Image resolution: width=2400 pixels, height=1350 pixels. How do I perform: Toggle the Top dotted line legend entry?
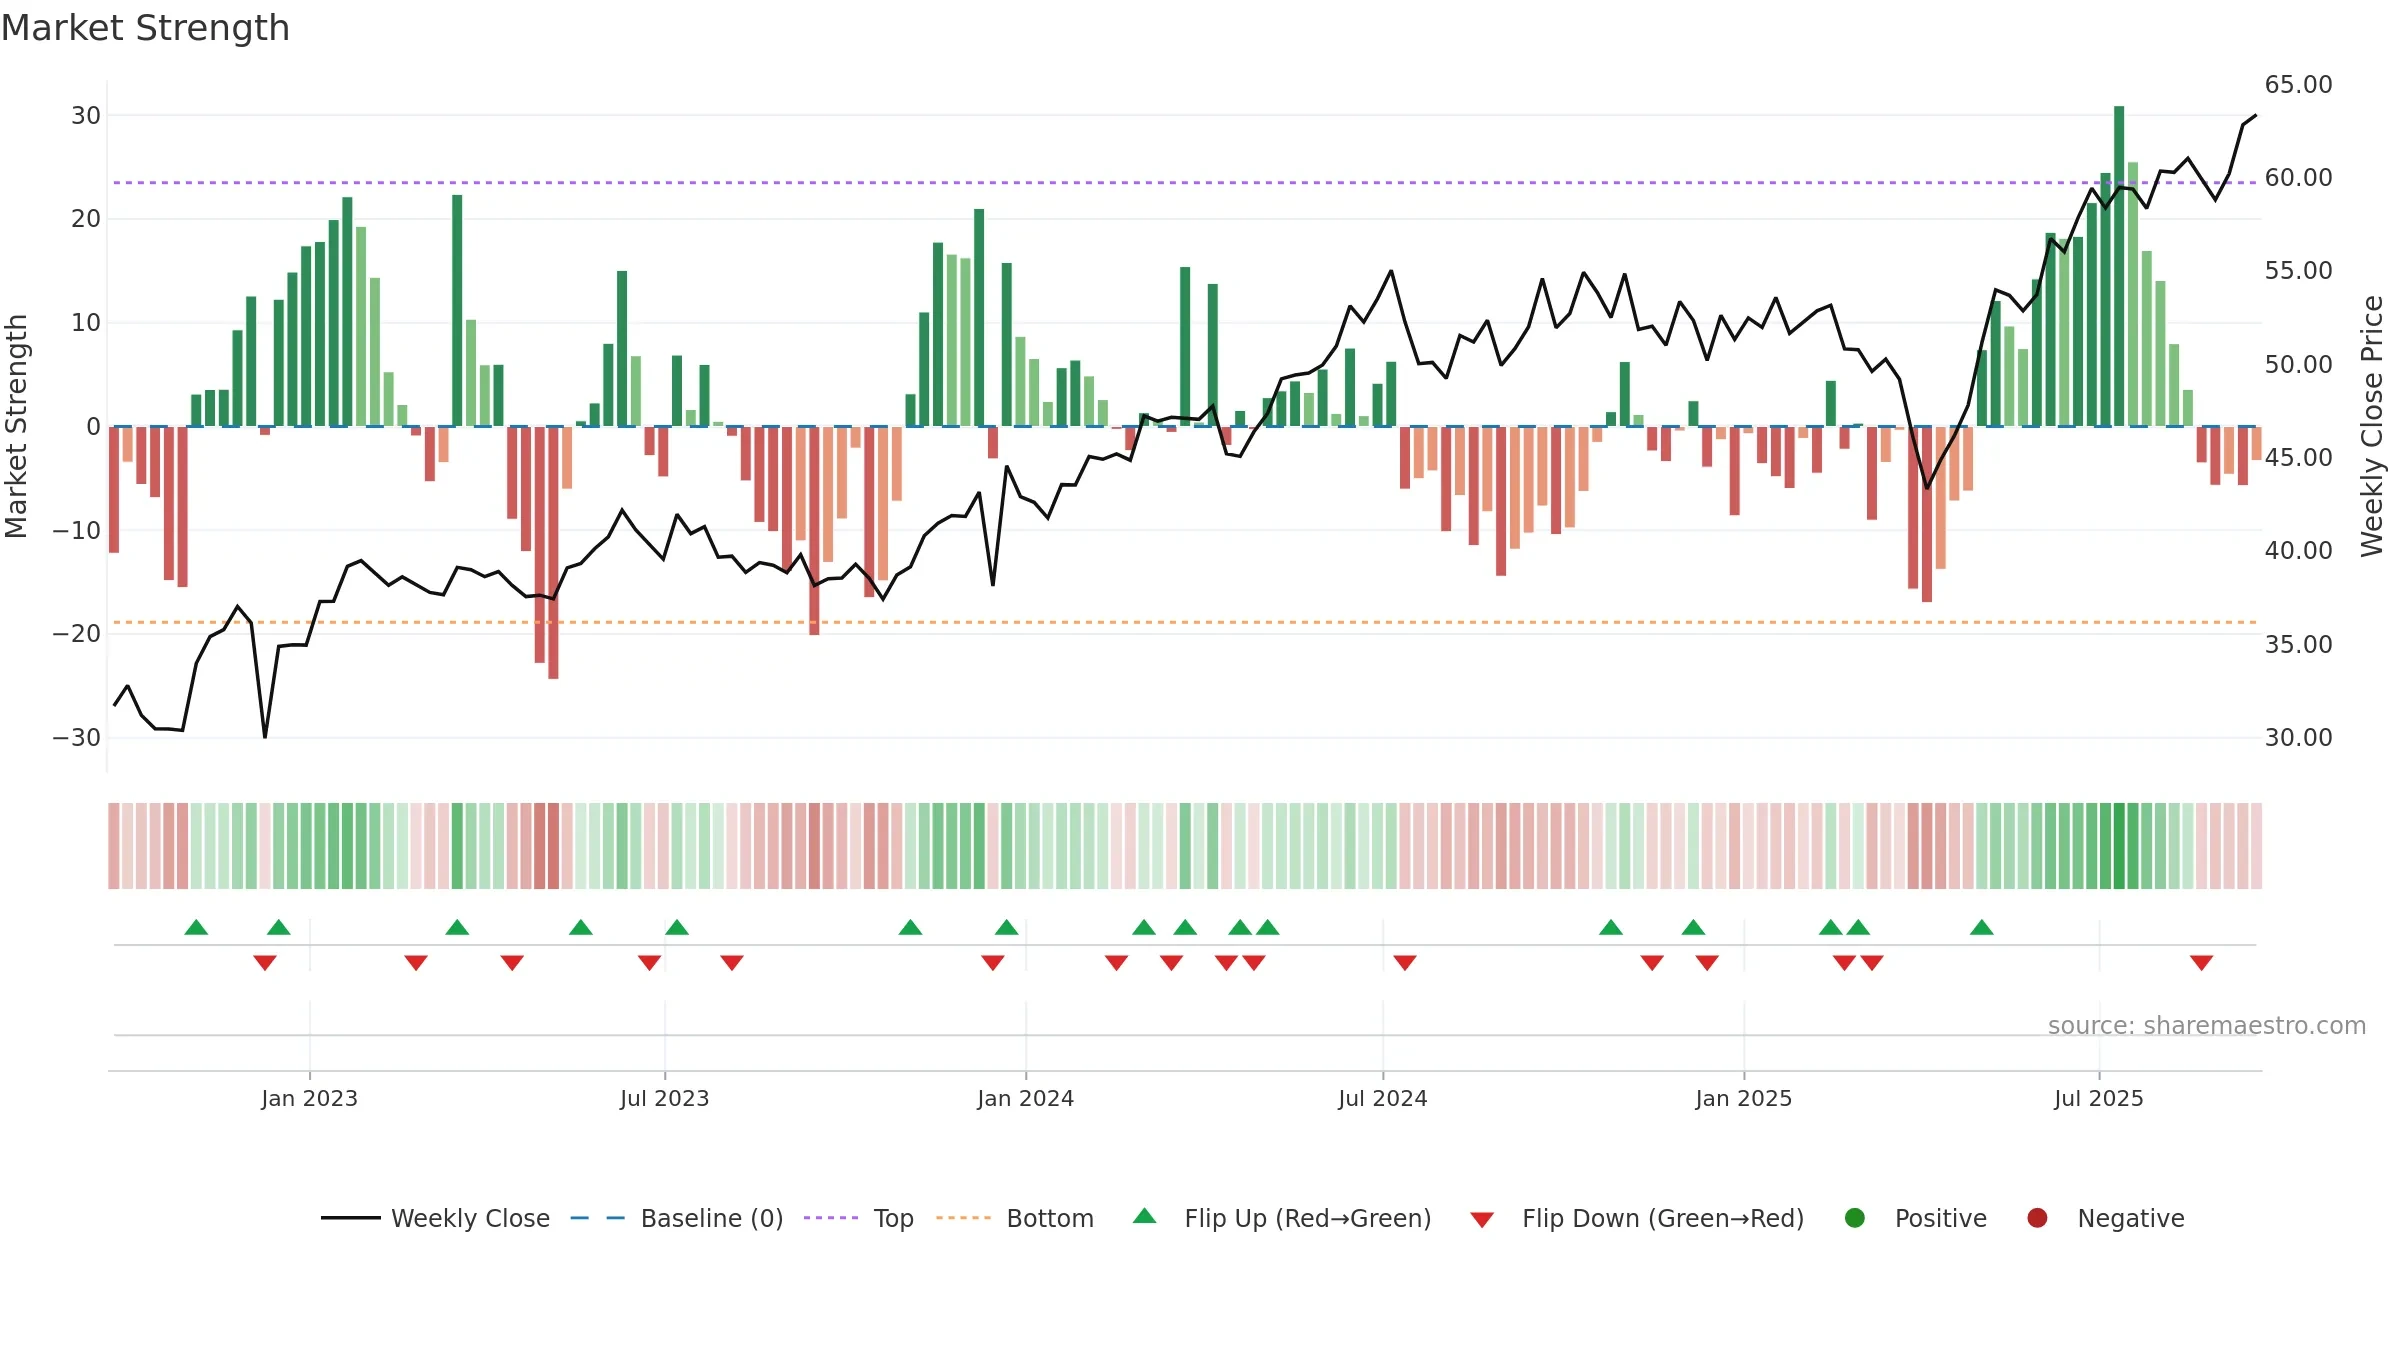(x=859, y=1218)
